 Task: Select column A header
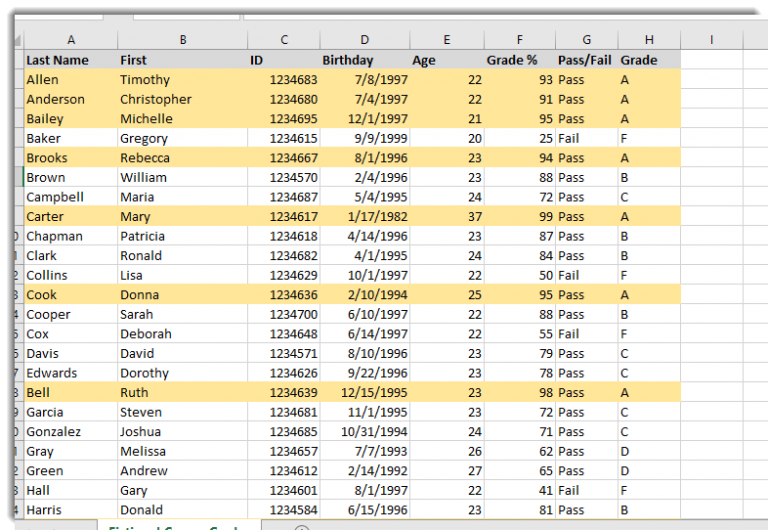point(70,39)
